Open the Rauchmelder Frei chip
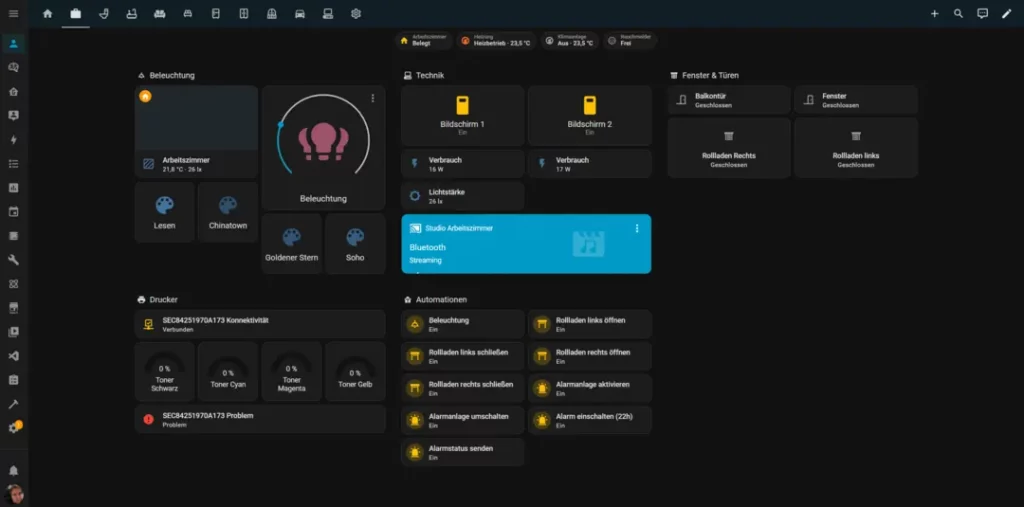Viewport: 1024px width, 507px height. (630, 41)
